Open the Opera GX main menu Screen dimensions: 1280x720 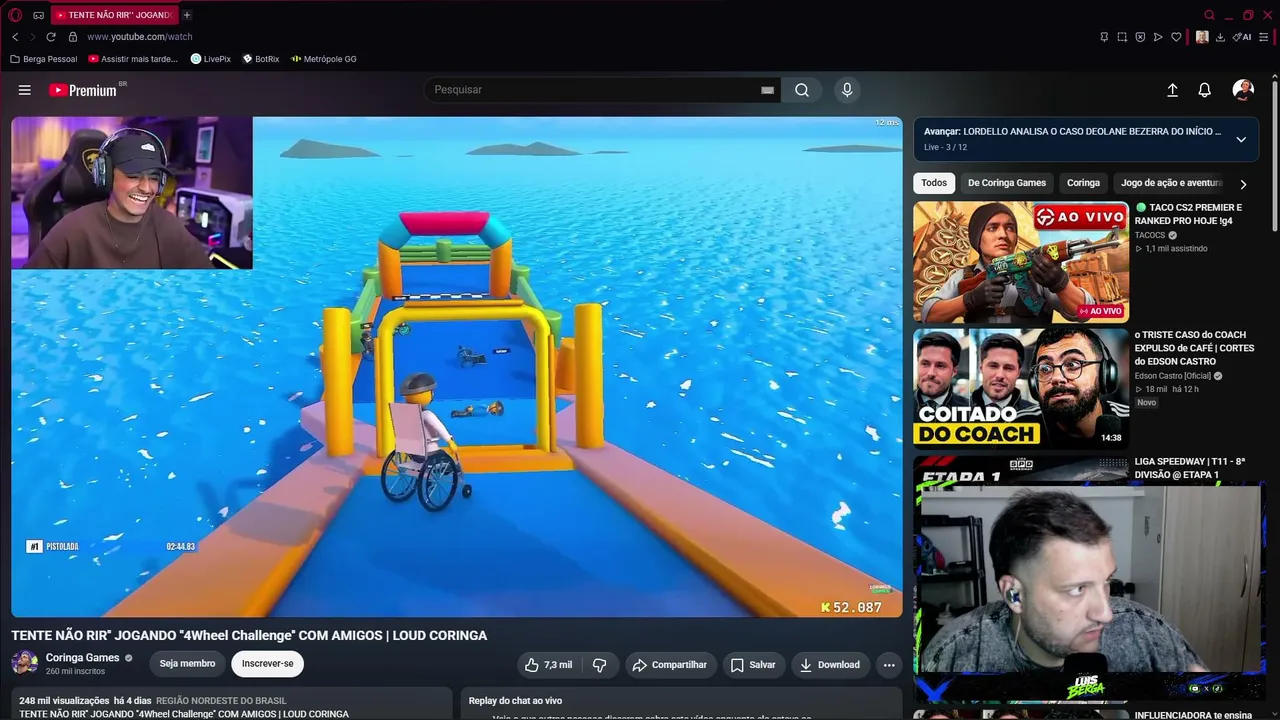[15, 15]
